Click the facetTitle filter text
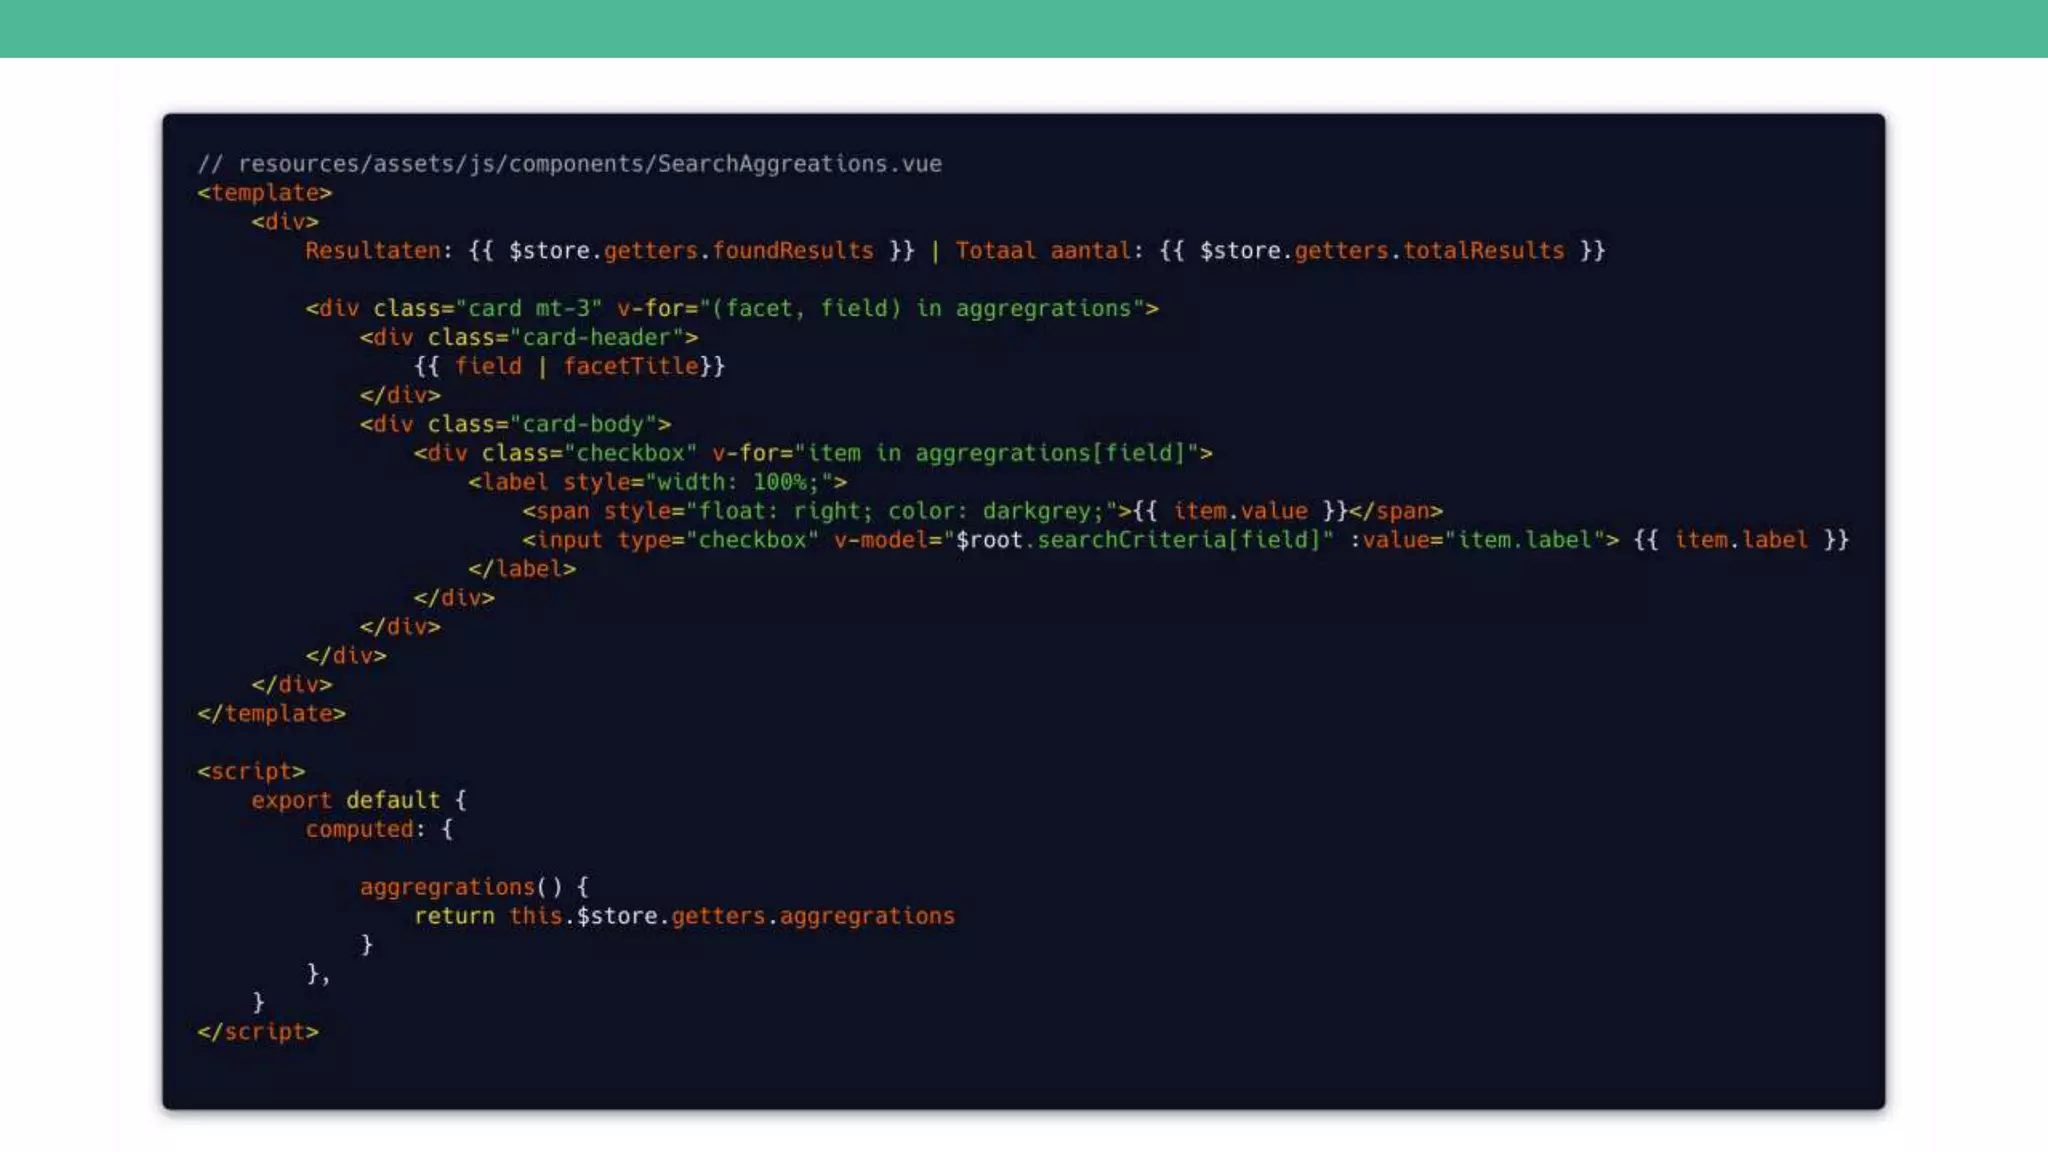This screenshot has height=1152, width=2048. click(x=631, y=367)
